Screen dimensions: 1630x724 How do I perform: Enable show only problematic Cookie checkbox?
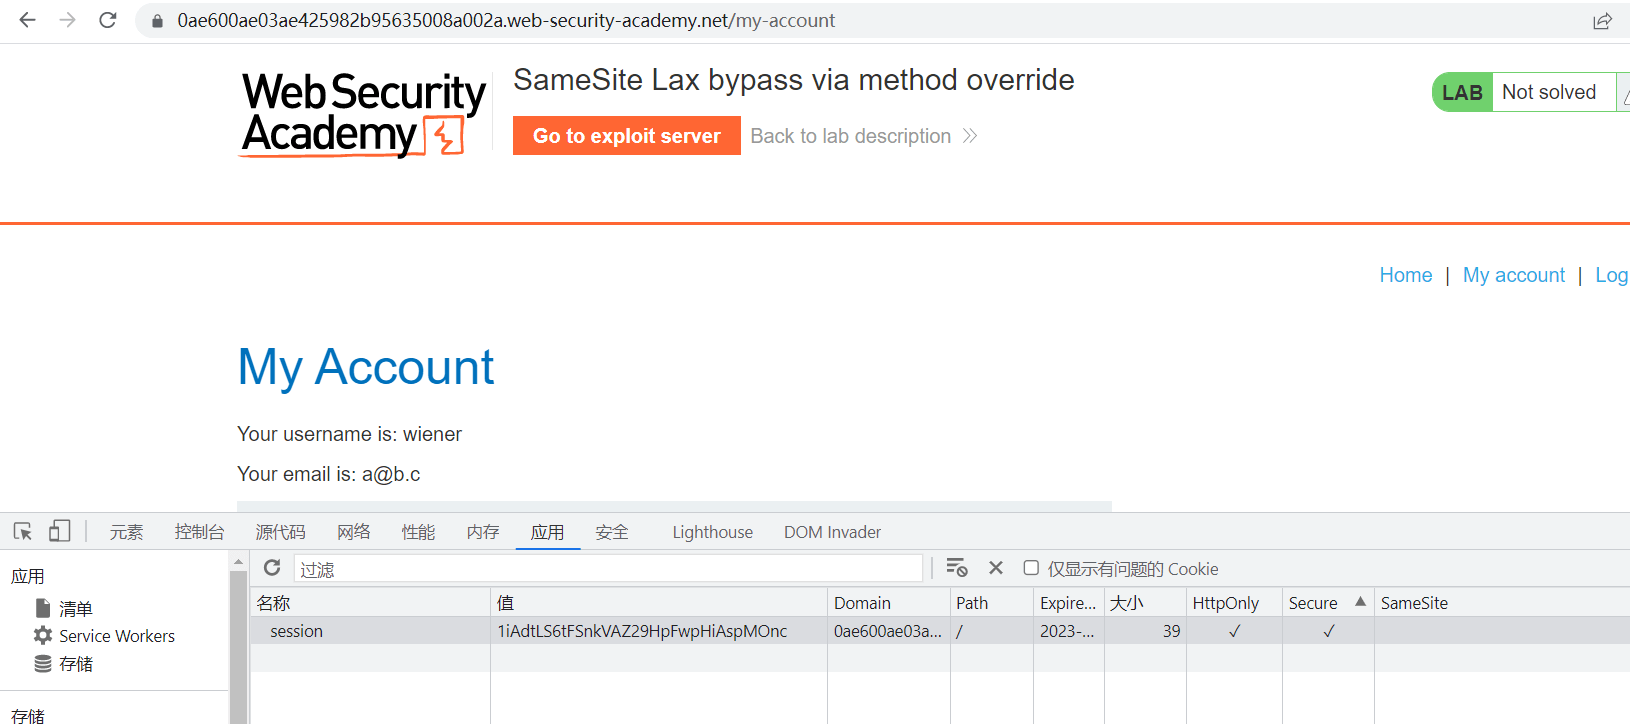pyautogui.click(x=1031, y=568)
